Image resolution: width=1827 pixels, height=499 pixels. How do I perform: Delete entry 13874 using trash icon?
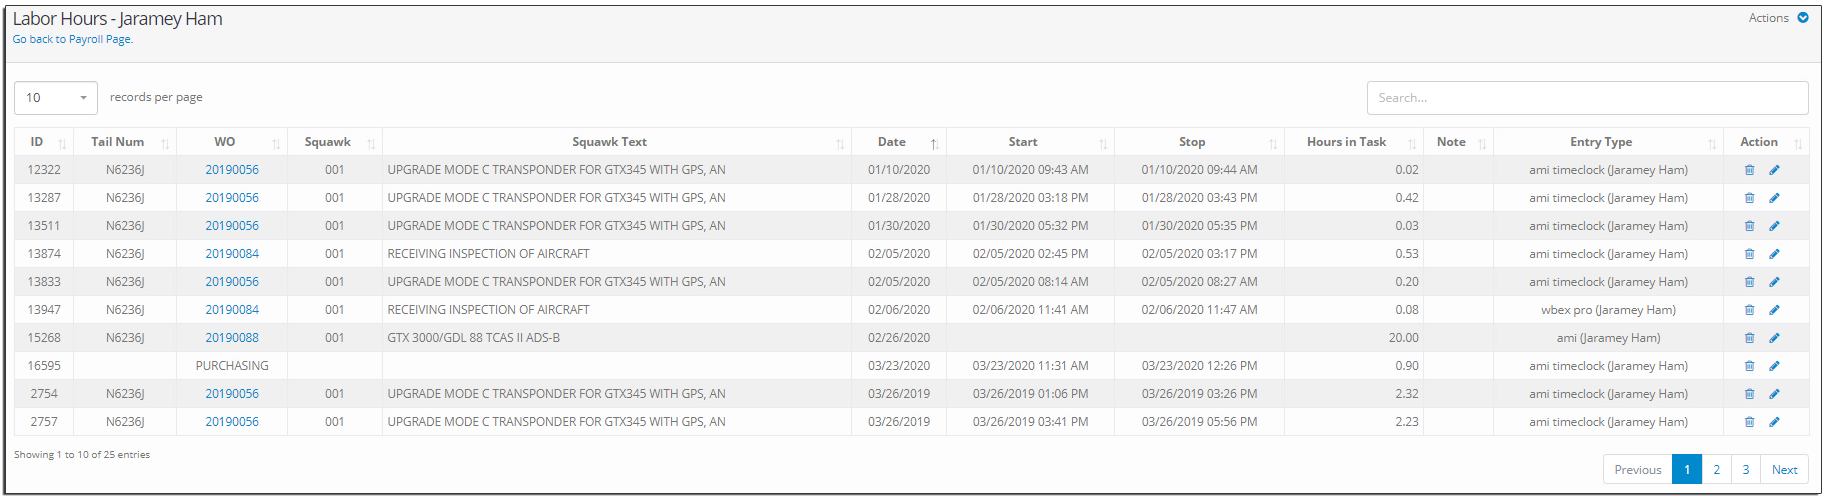[1749, 254]
